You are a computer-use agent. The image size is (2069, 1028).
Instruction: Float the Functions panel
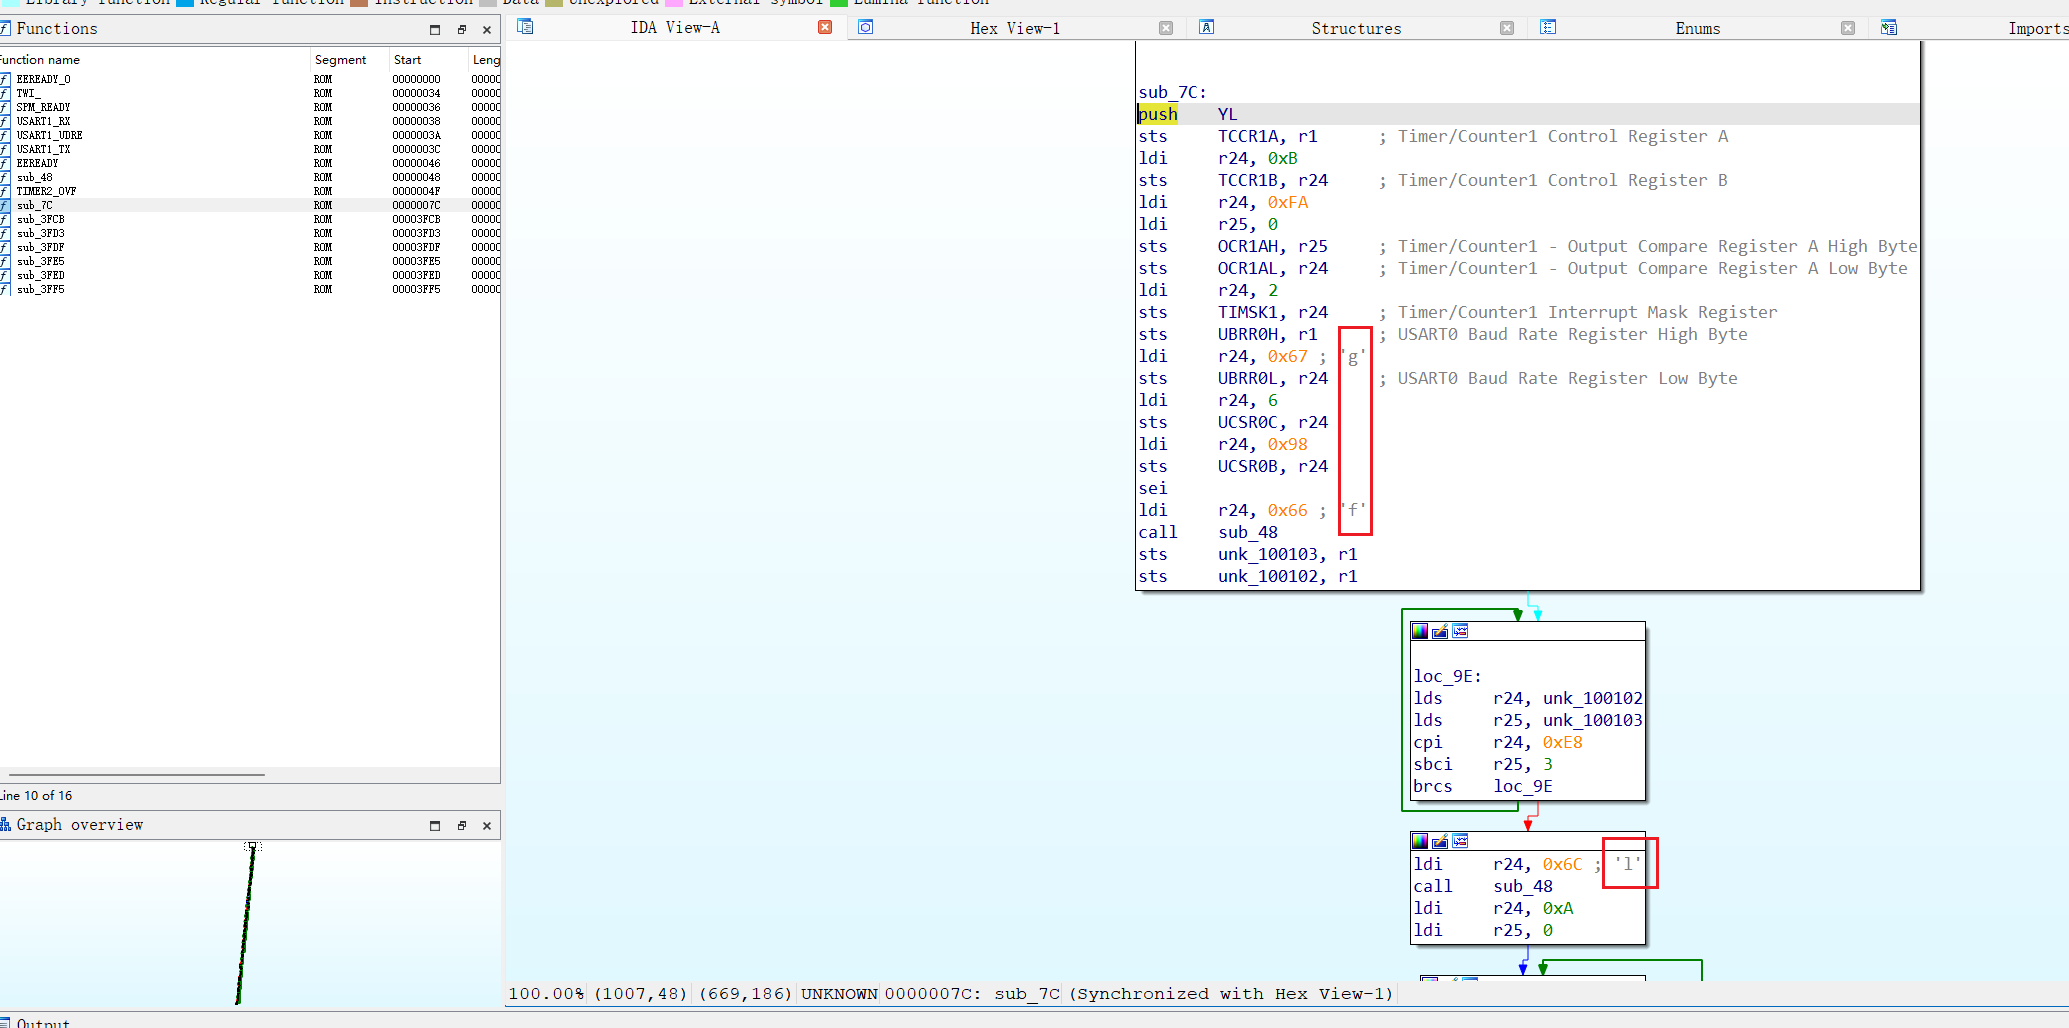[x=462, y=29]
